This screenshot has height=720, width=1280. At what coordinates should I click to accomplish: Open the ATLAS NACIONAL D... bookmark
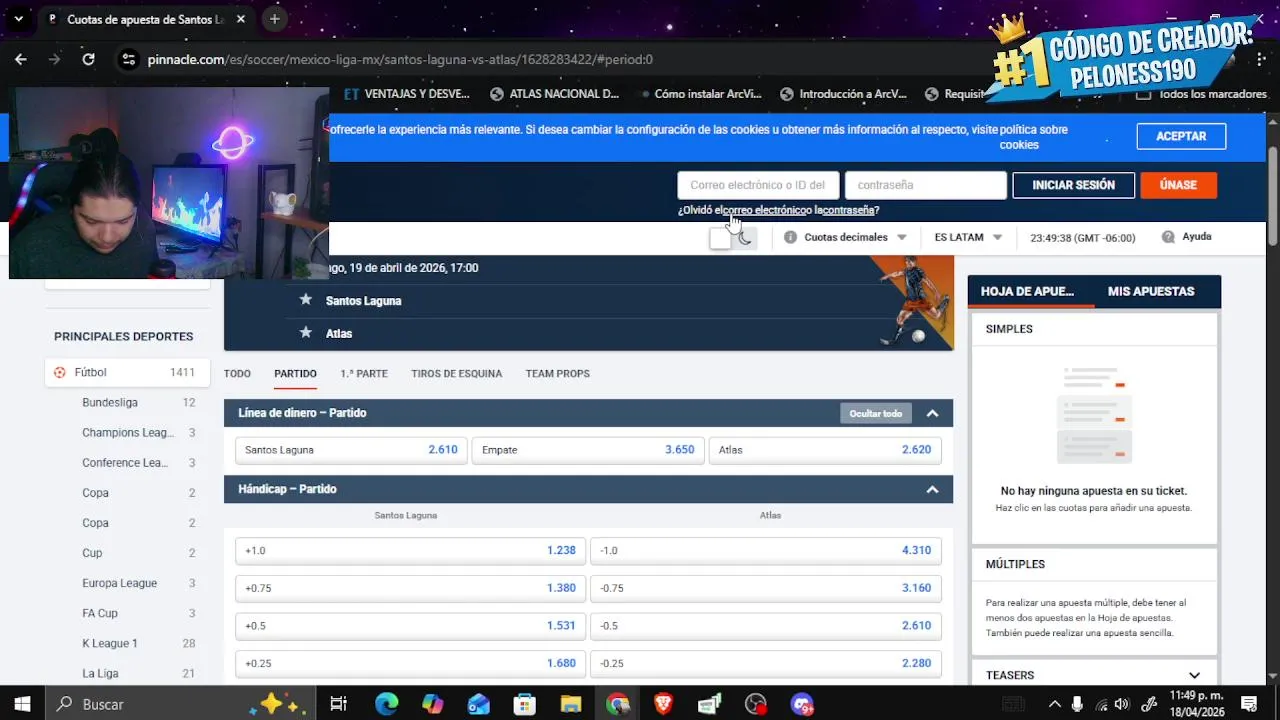[555, 94]
